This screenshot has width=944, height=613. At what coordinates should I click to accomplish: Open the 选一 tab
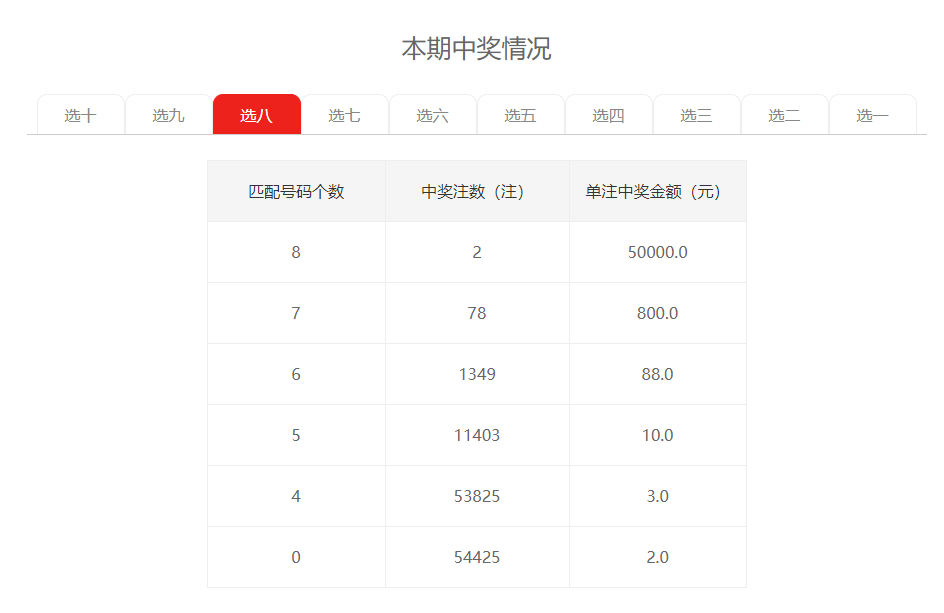tap(872, 115)
